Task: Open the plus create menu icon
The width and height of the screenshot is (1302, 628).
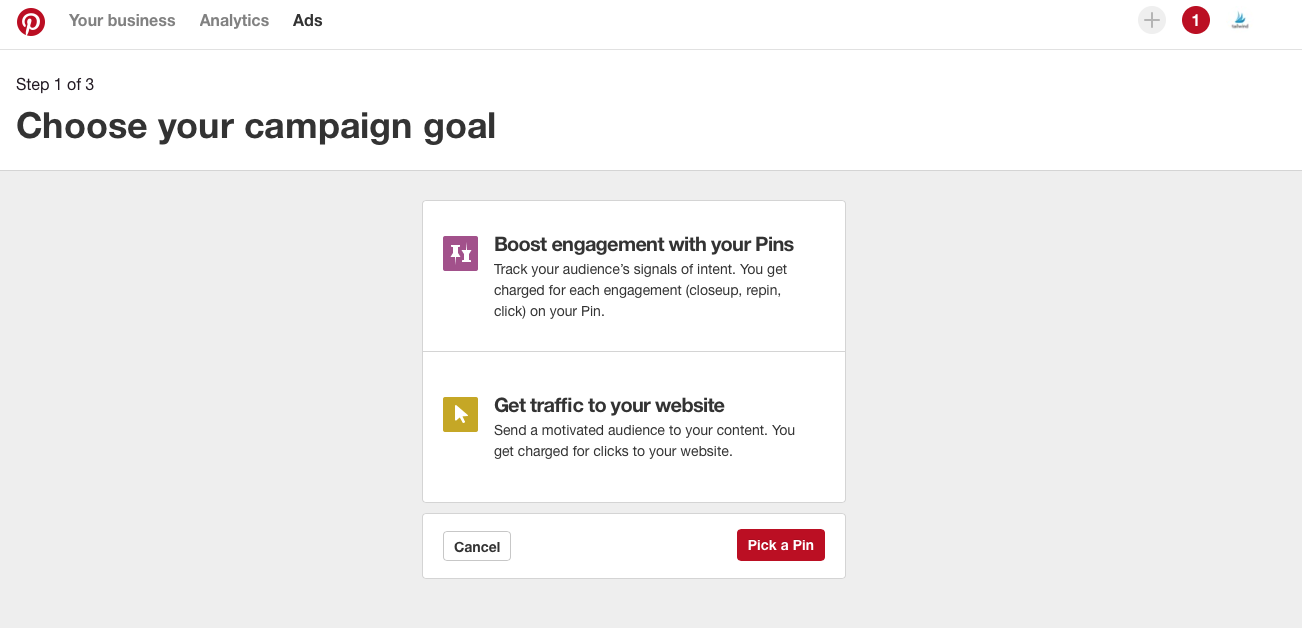Action: click(x=1152, y=20)
